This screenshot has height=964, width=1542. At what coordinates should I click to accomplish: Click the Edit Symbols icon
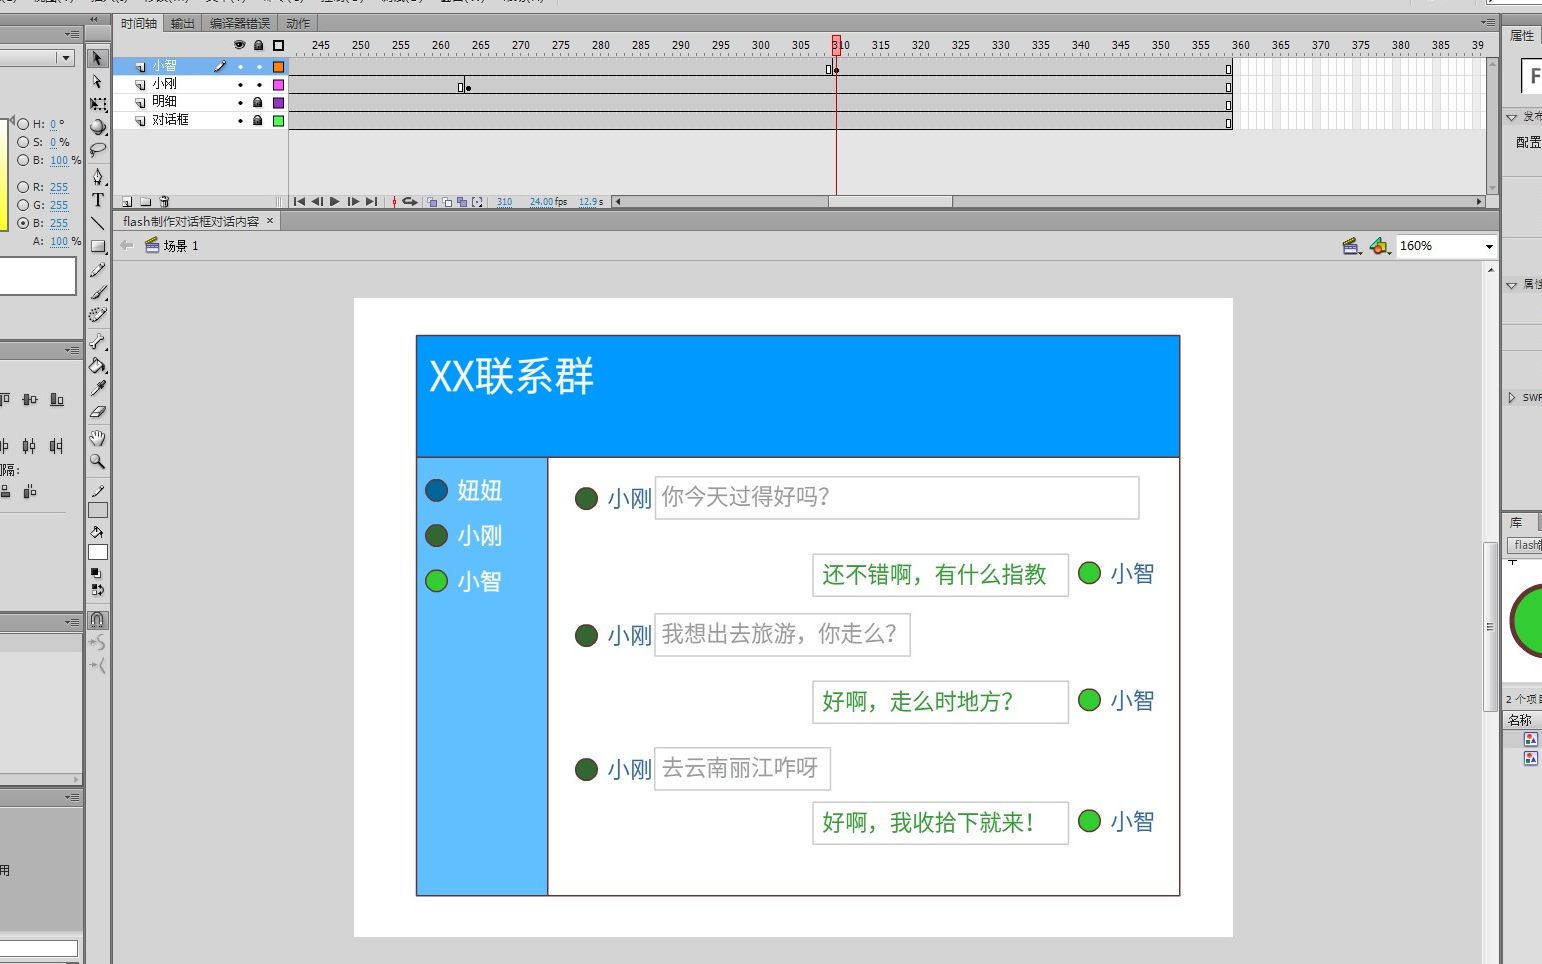(x=1380, y=246)
